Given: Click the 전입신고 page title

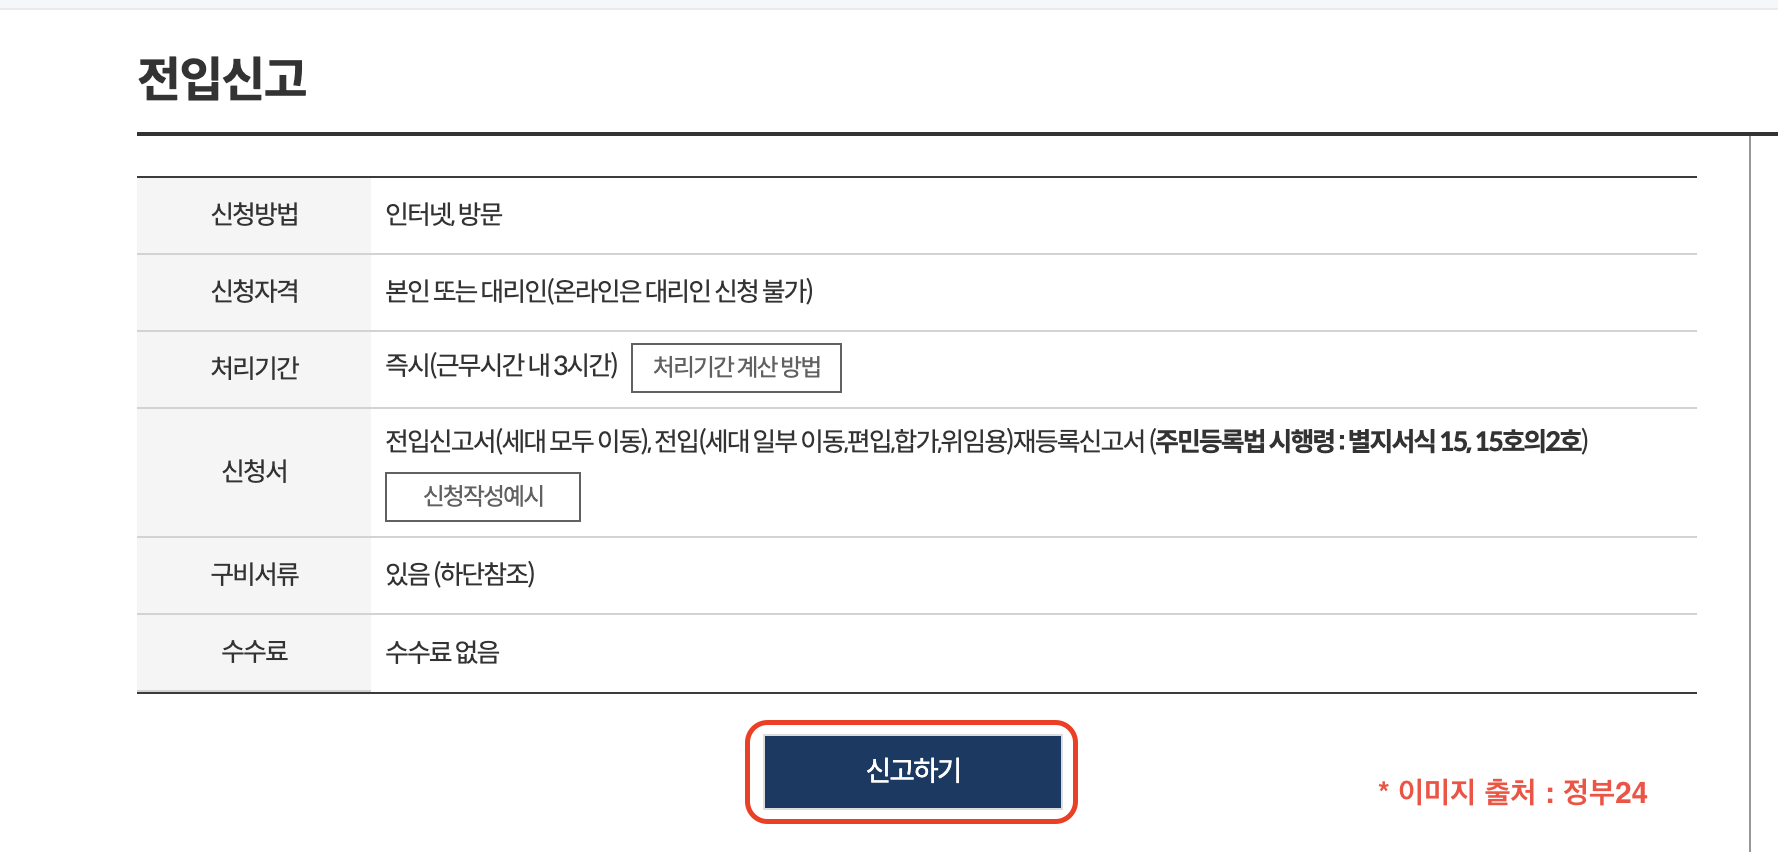Looking at the screenshot, I should tap(220, 75).
